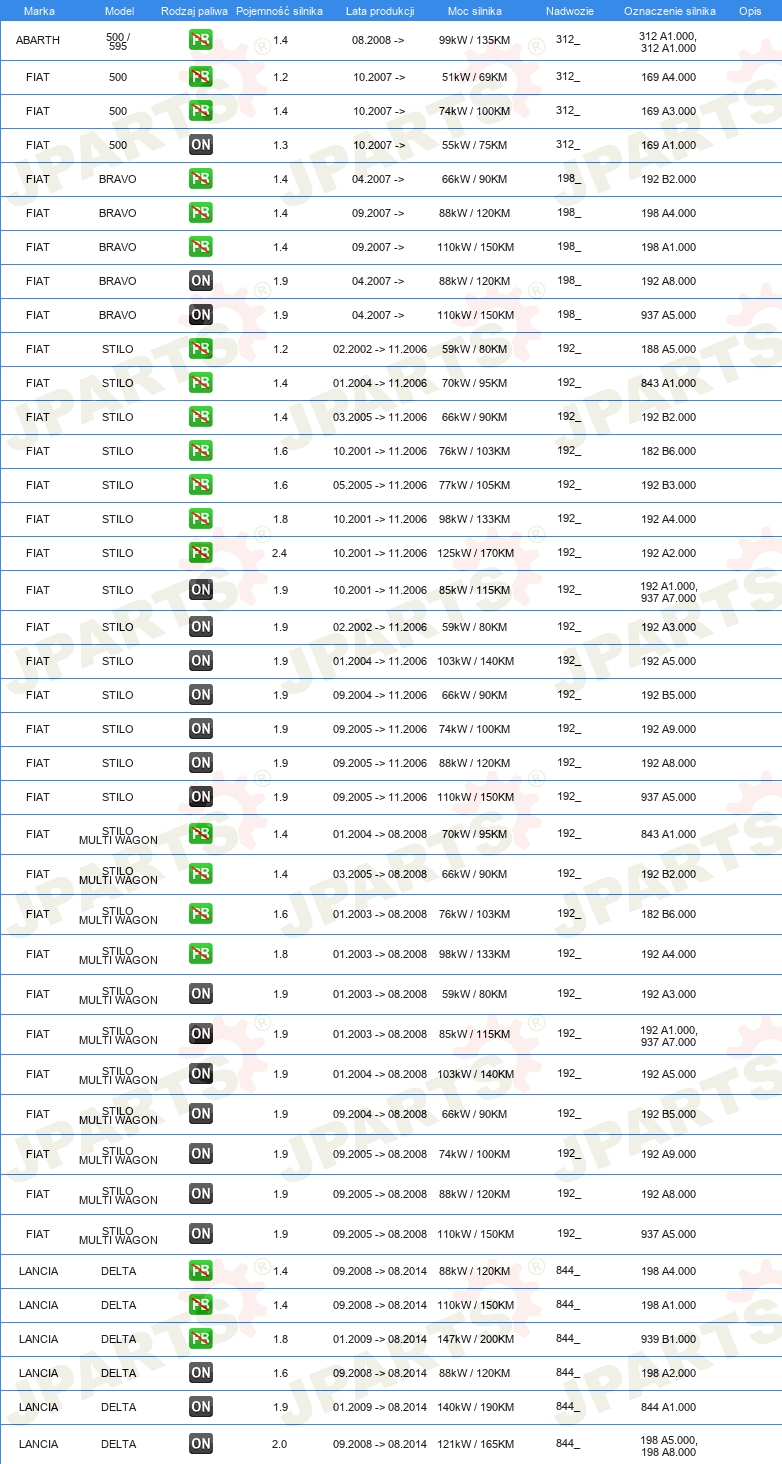The image size is (782, 1464).
Task: Click engine code 312 A1.000, 312 A1.000
Action: click(x=668, y=41)
